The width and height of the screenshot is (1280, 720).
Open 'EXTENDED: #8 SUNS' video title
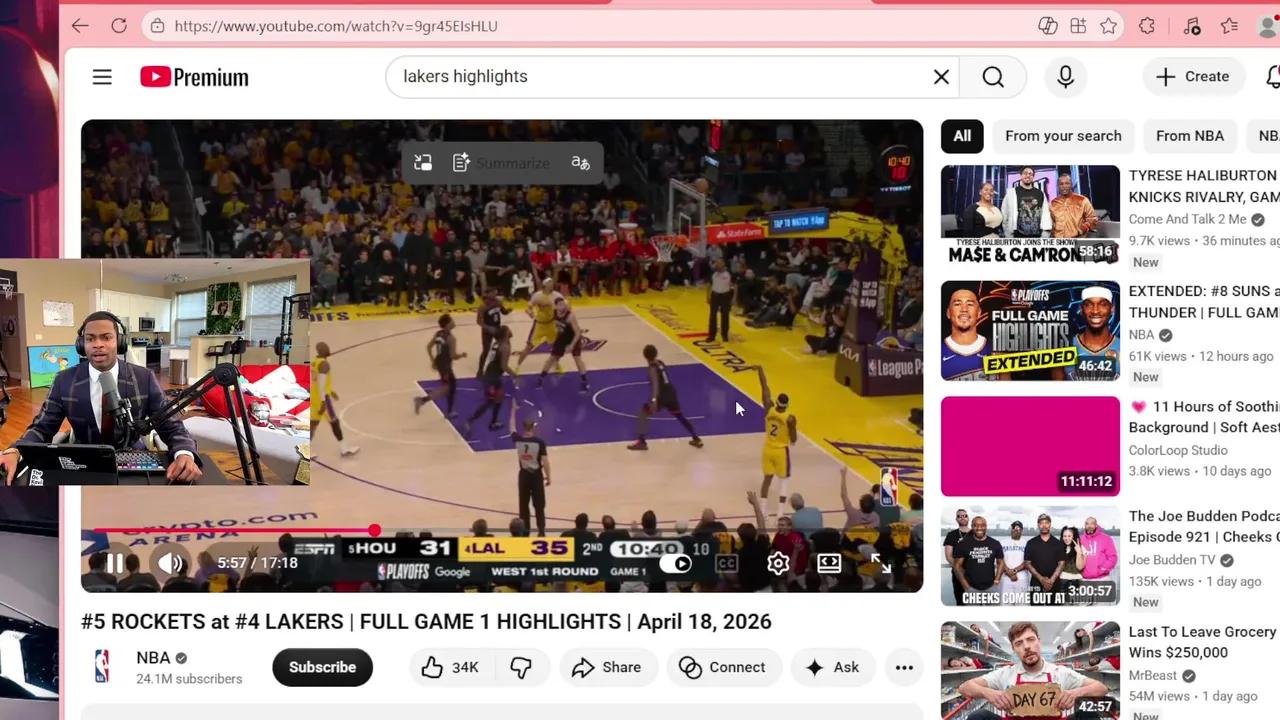click(1204, 302)
